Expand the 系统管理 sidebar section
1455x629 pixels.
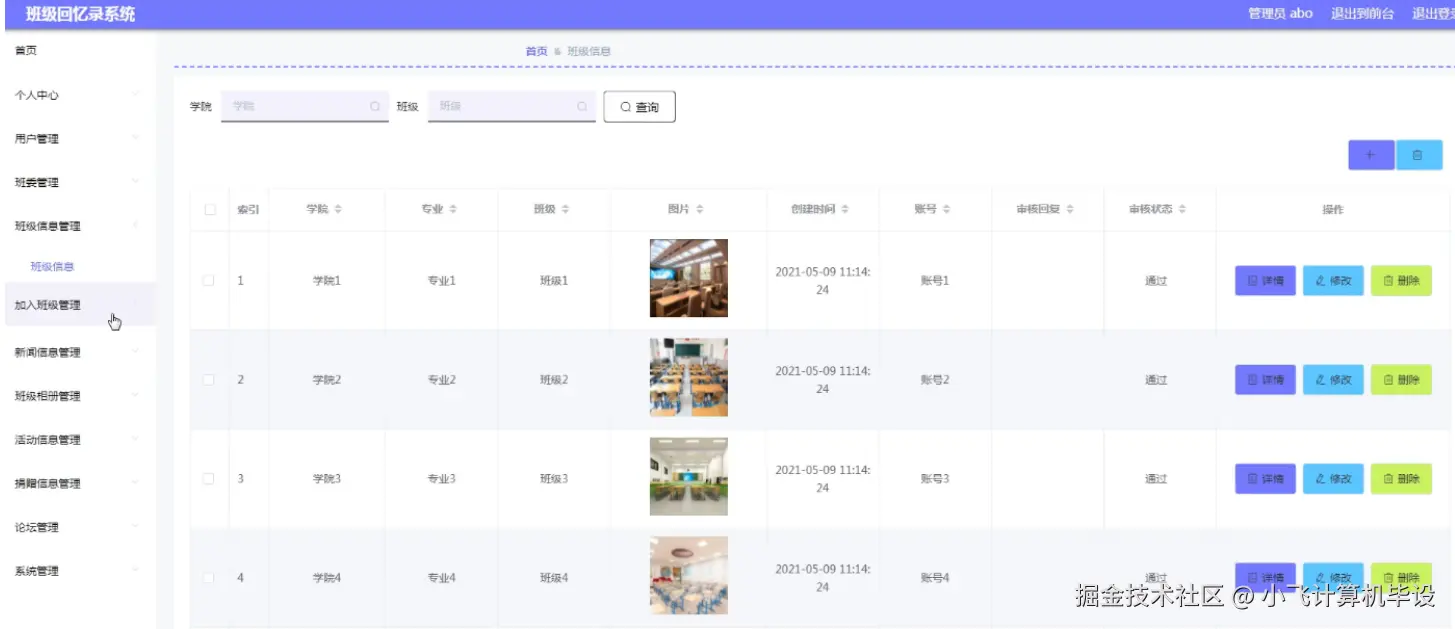pos(38,570)
